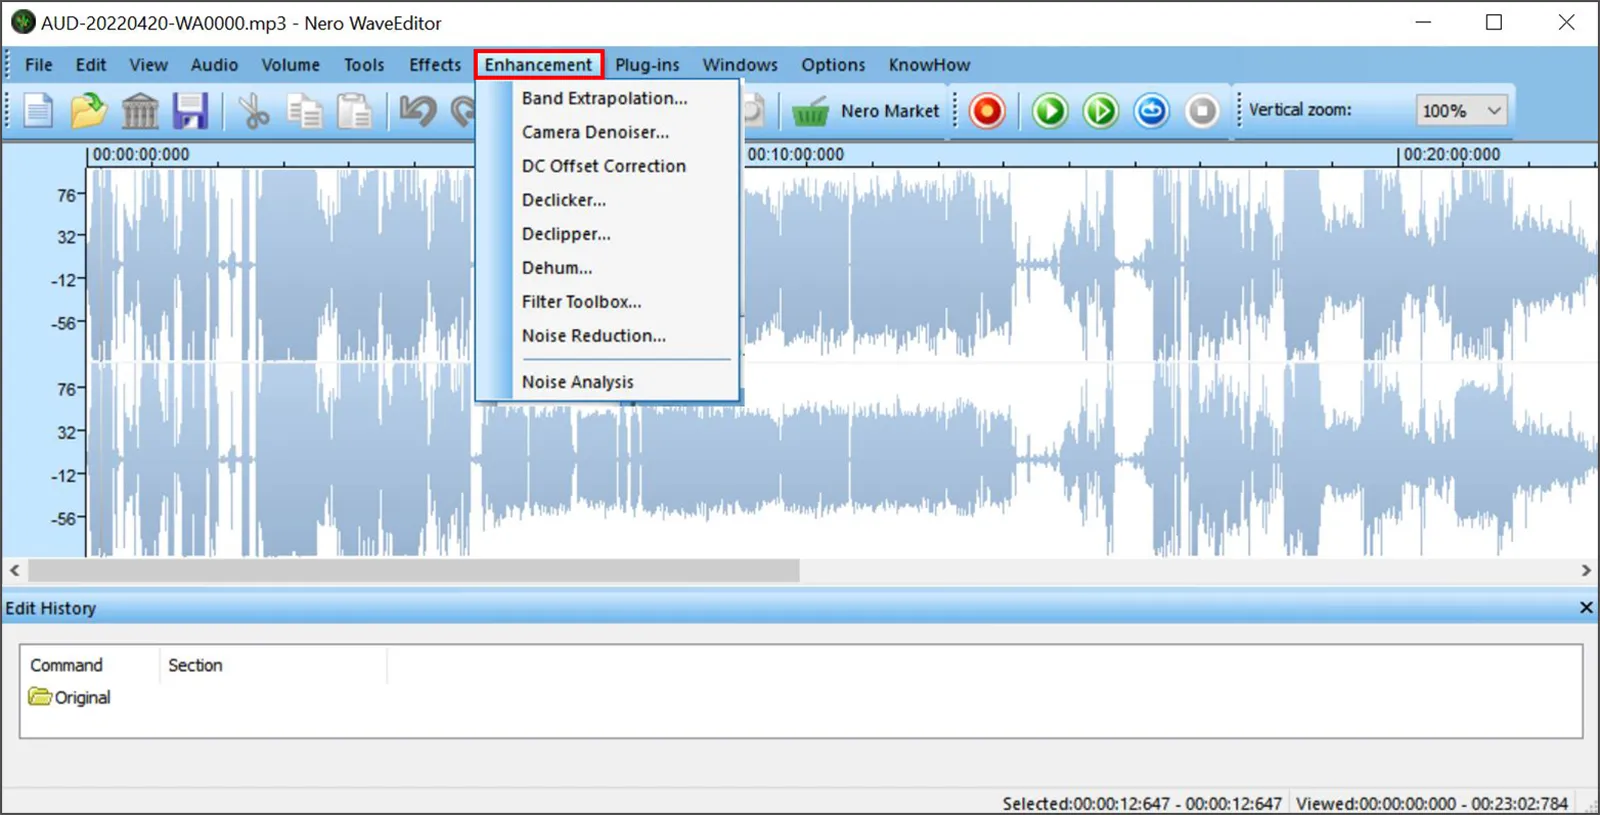The width and height of the screenshot is (1600, 815).
Task: Open the Volume menu
Action: (x=291, y=65)
